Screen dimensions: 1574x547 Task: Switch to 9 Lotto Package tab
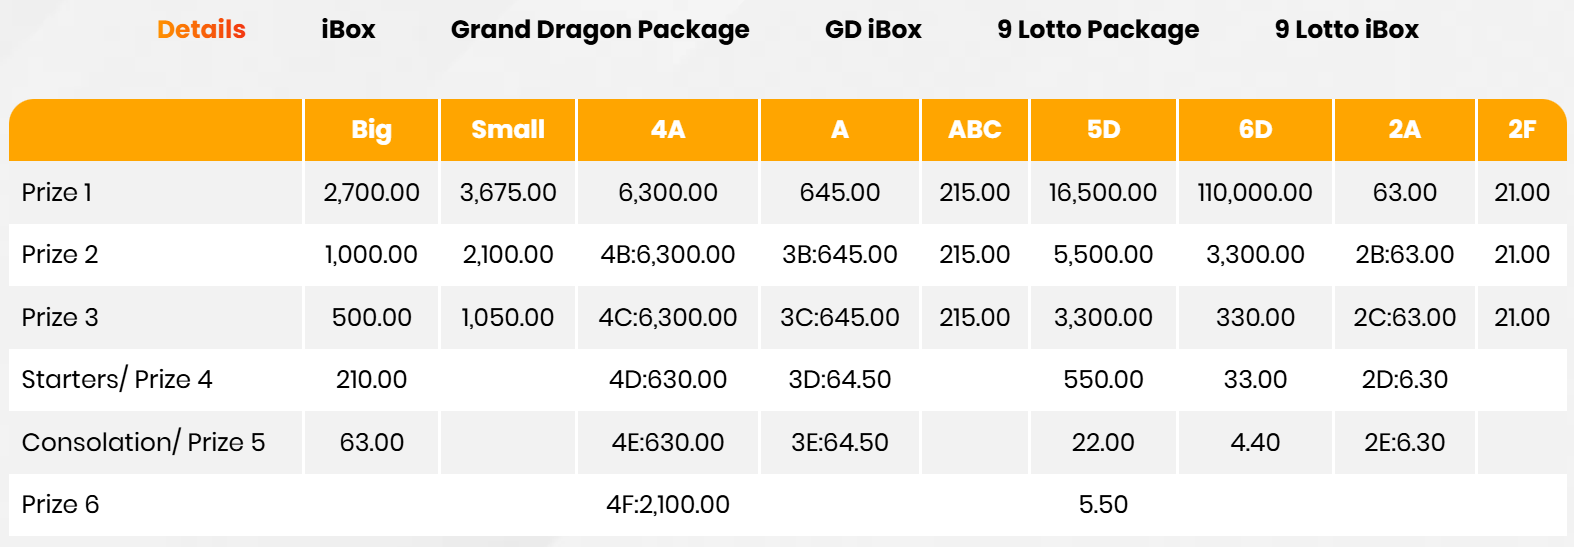point(1098,30)
